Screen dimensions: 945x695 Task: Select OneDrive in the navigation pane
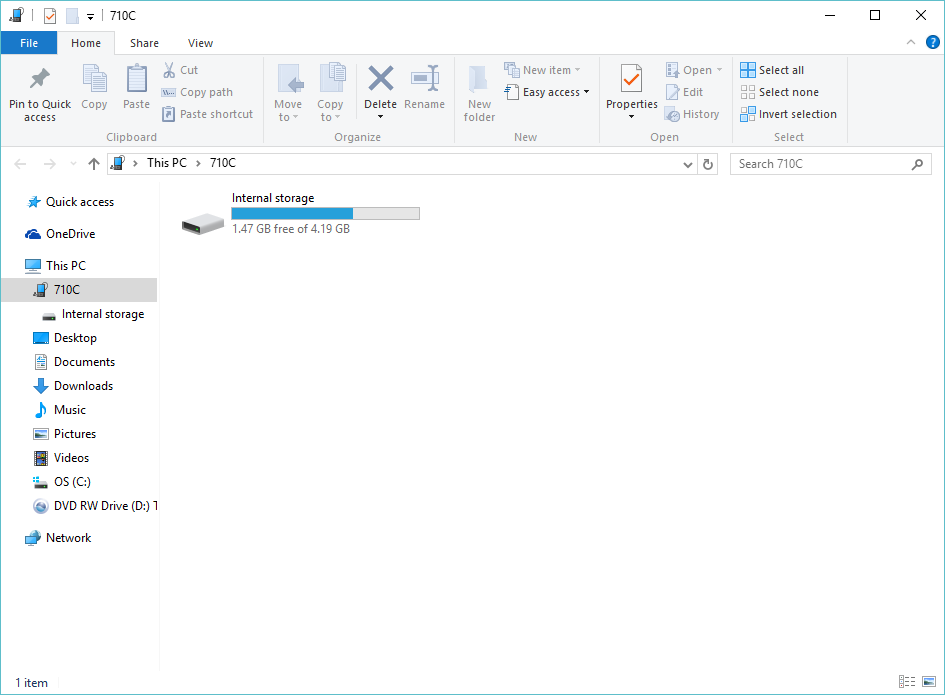(x=60, y=234)
